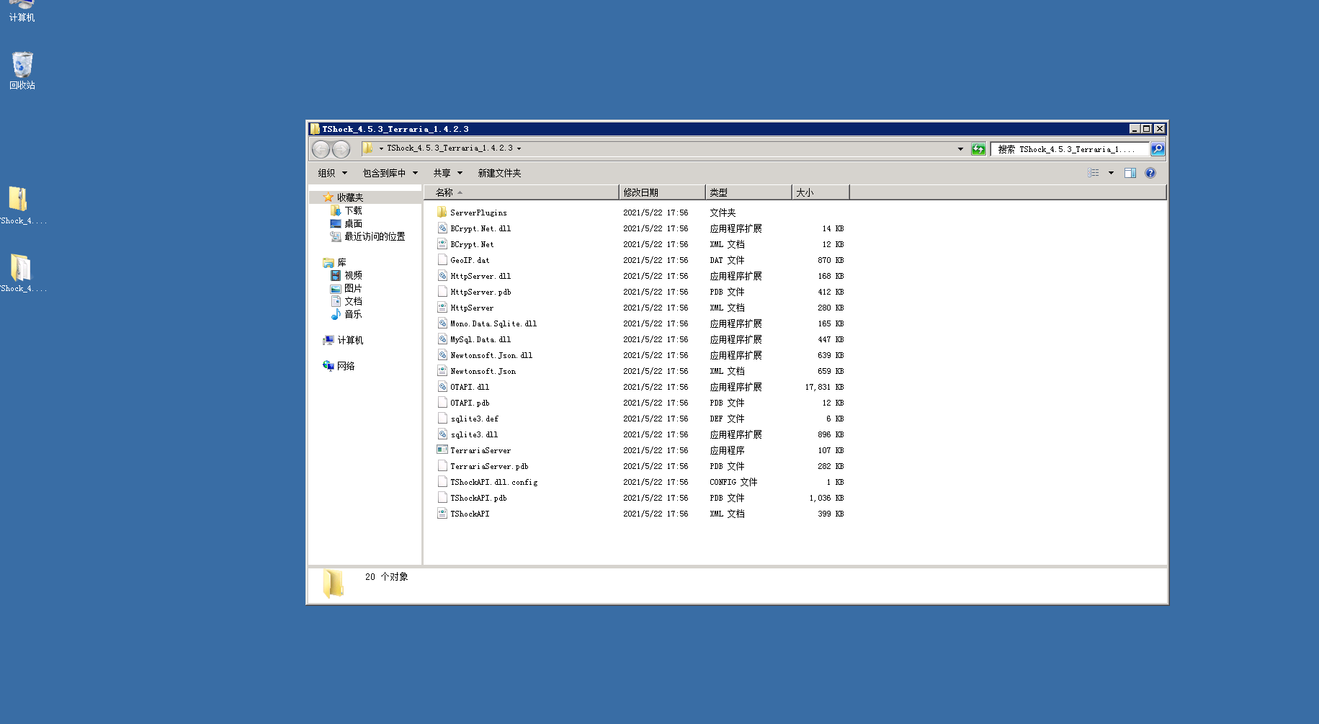Screen dimensions: 1319x724
Task: Sort by the Size column header
Action: (x=820, y=192)
